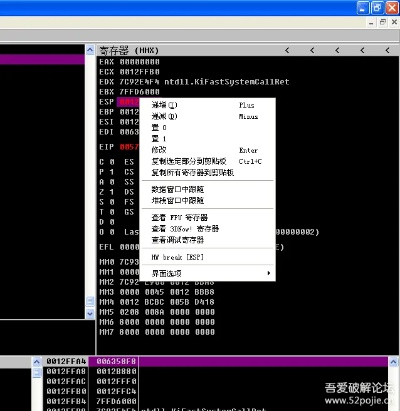The image size is (400, 411).
Task: Select the EBX 7FFD6000 register value
Action: 140,92
